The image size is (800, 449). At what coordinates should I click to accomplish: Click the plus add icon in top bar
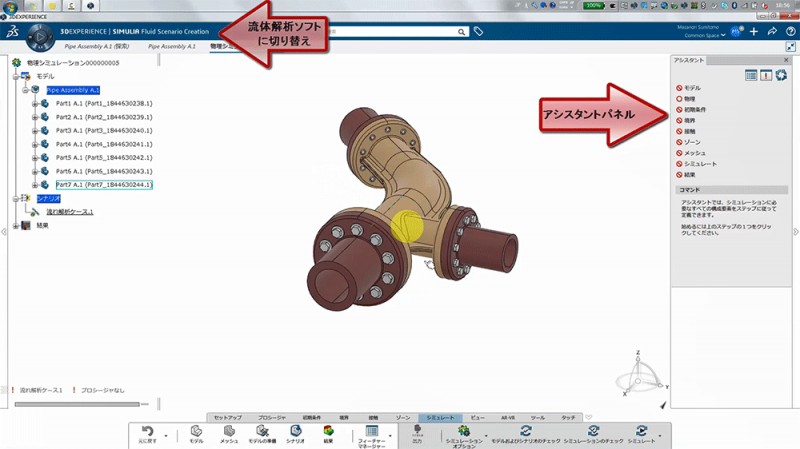tap(754, 32)
